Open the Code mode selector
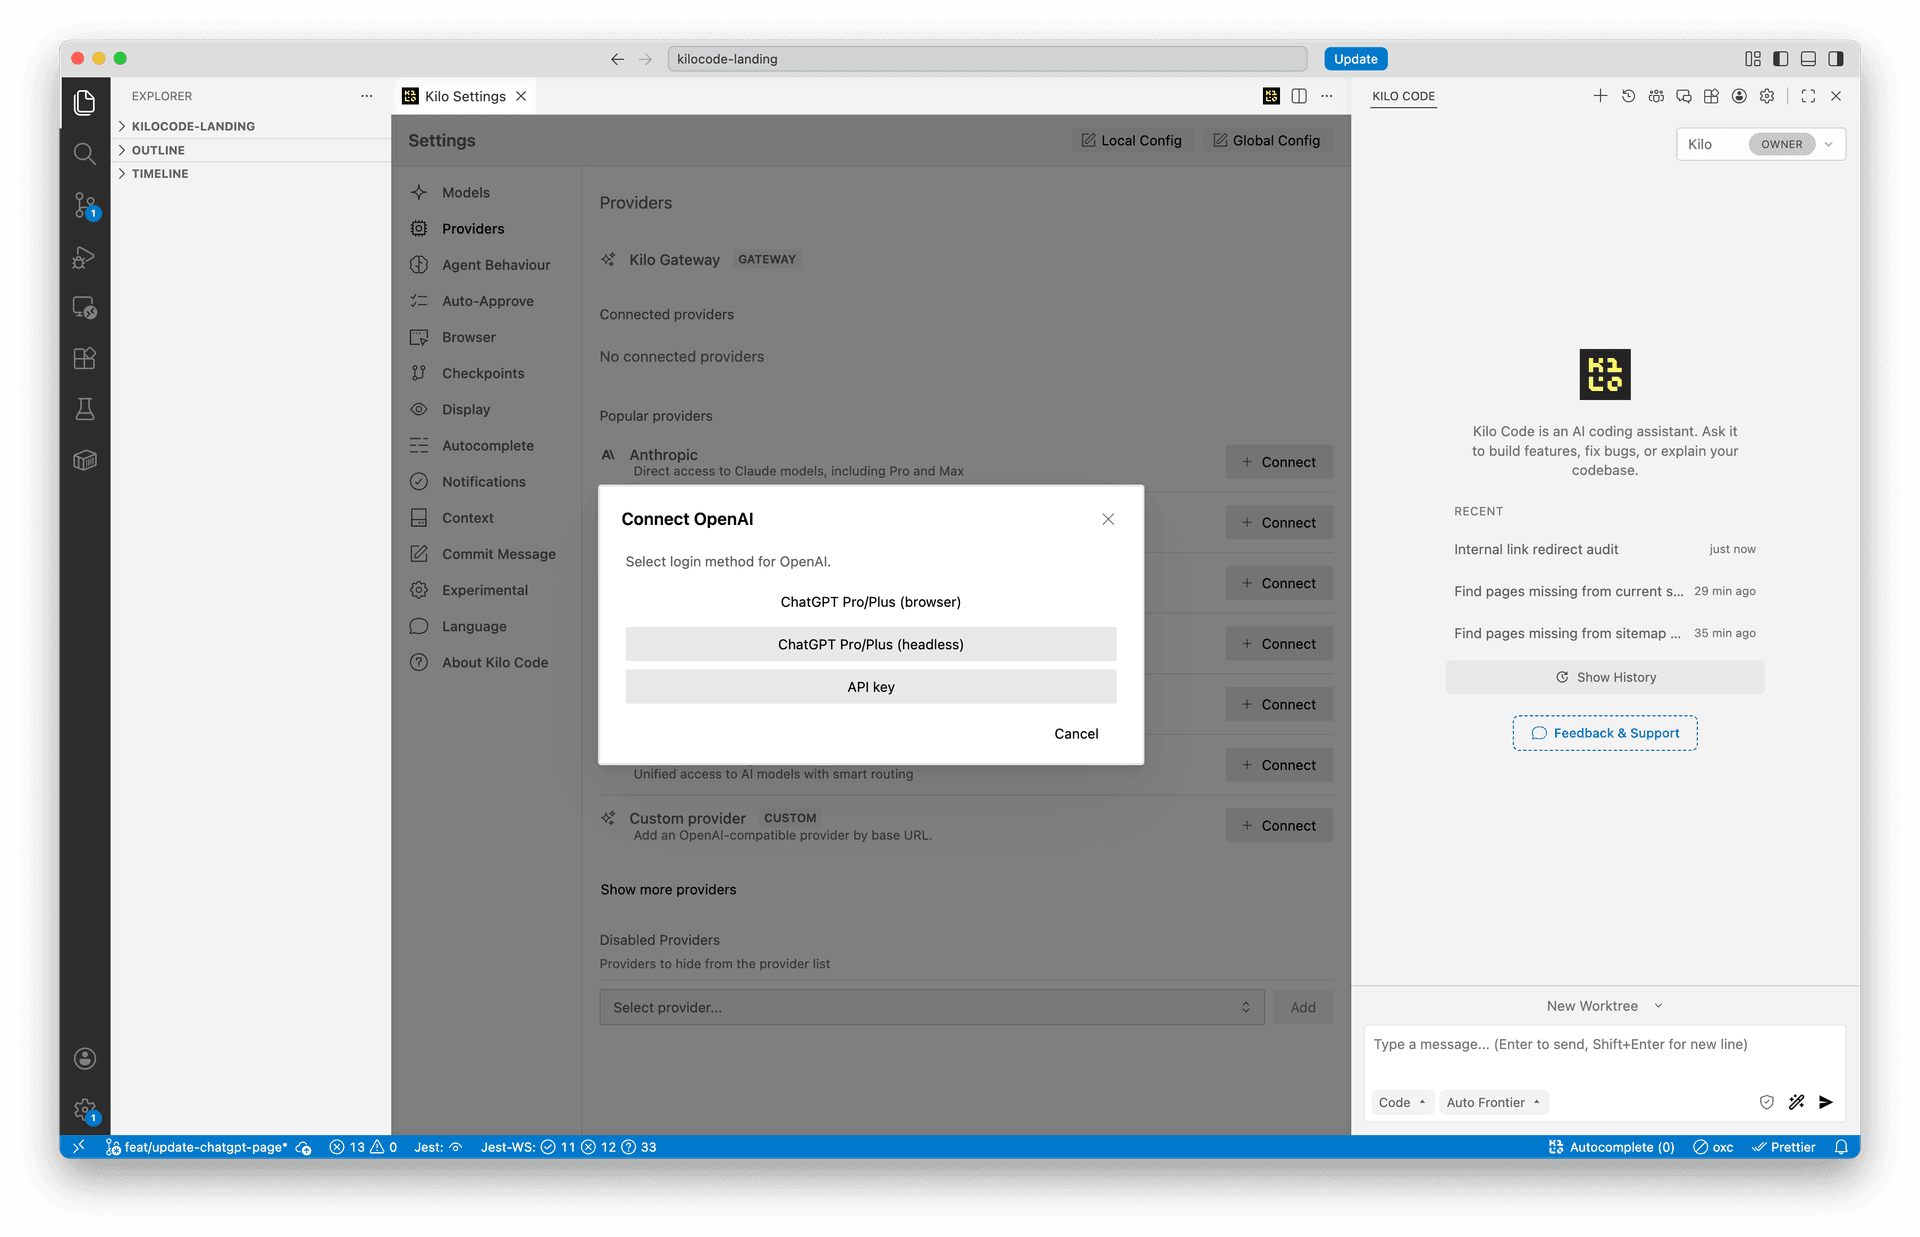Image resolution: width=1920 pixels, height=1237 pixels. pyautogui.click(x=1402, y=1102)
